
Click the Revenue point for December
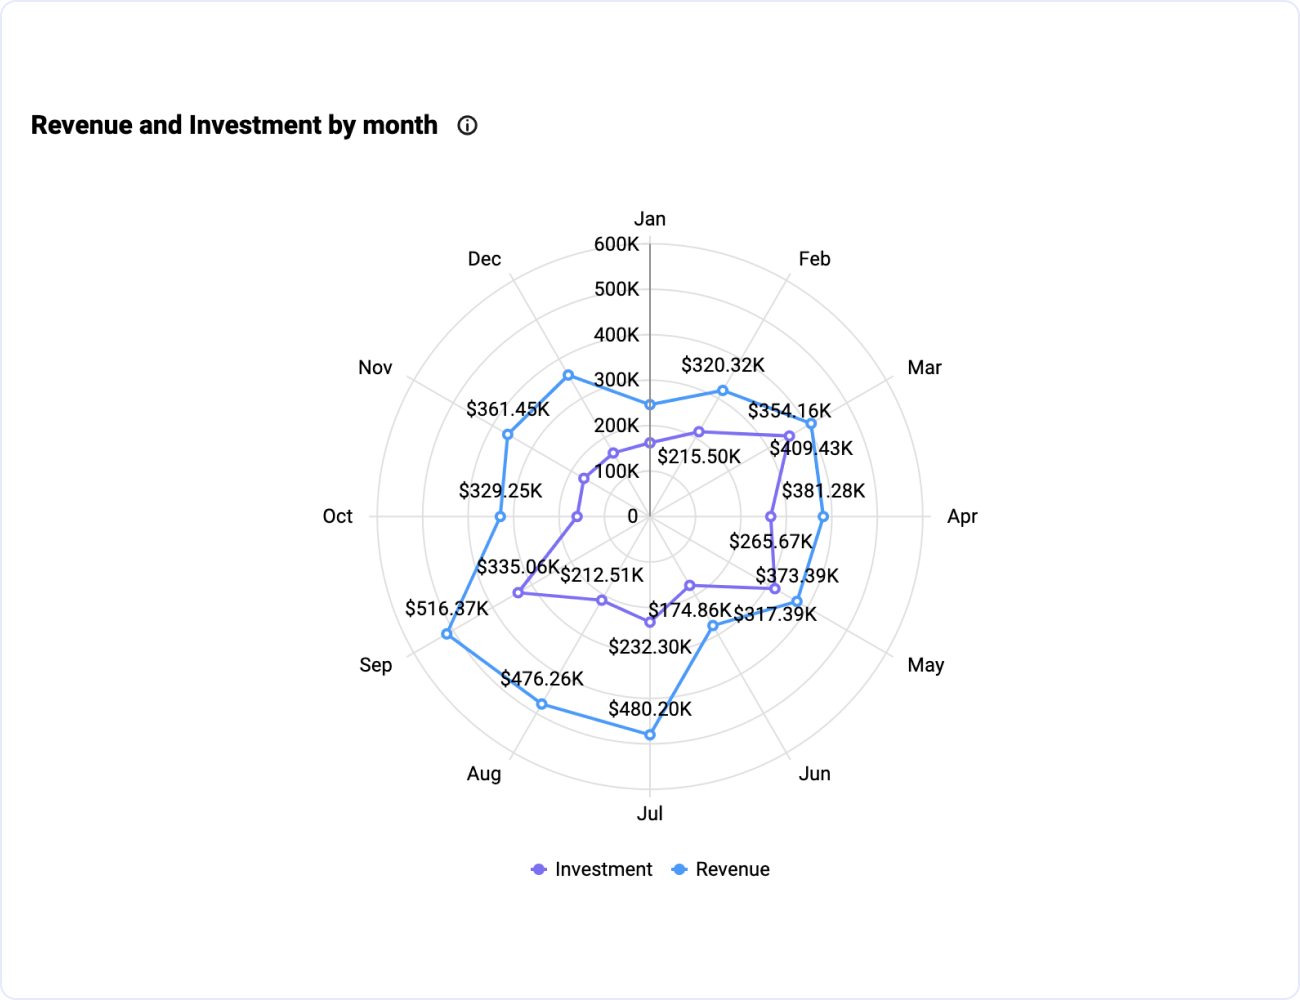point(568,376)
